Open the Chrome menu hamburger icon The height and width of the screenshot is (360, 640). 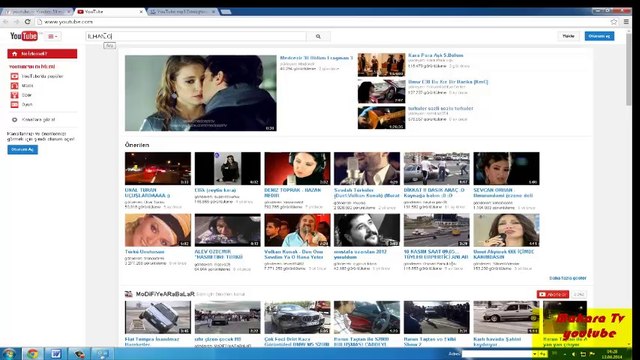(x=626, y=22)
